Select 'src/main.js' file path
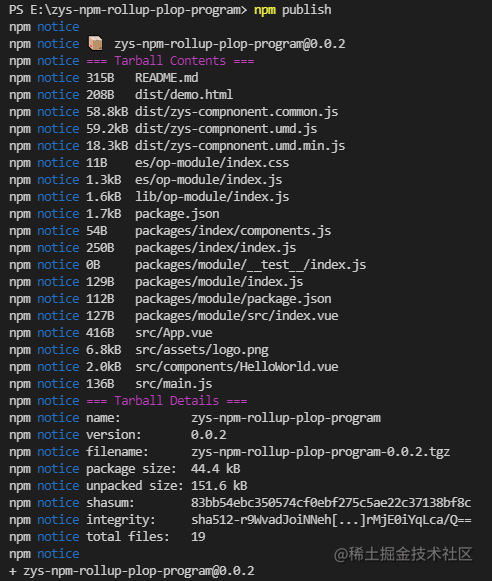 pos(174,384)
